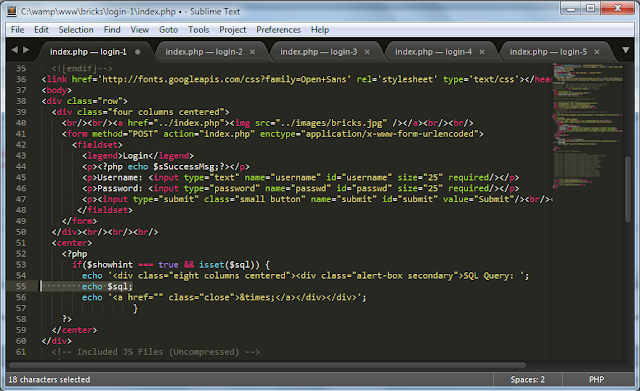Close the login-2 tab
Image resolution: width=640 pixels, height=391 pixels.
coord(252,52)
